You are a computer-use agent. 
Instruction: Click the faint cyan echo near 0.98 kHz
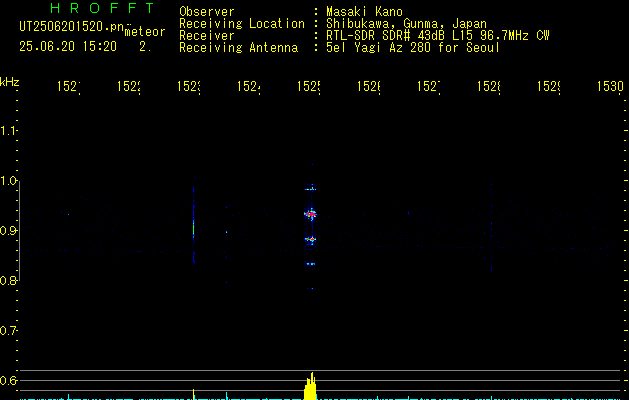pyautogui.click(x=310, y=189)
